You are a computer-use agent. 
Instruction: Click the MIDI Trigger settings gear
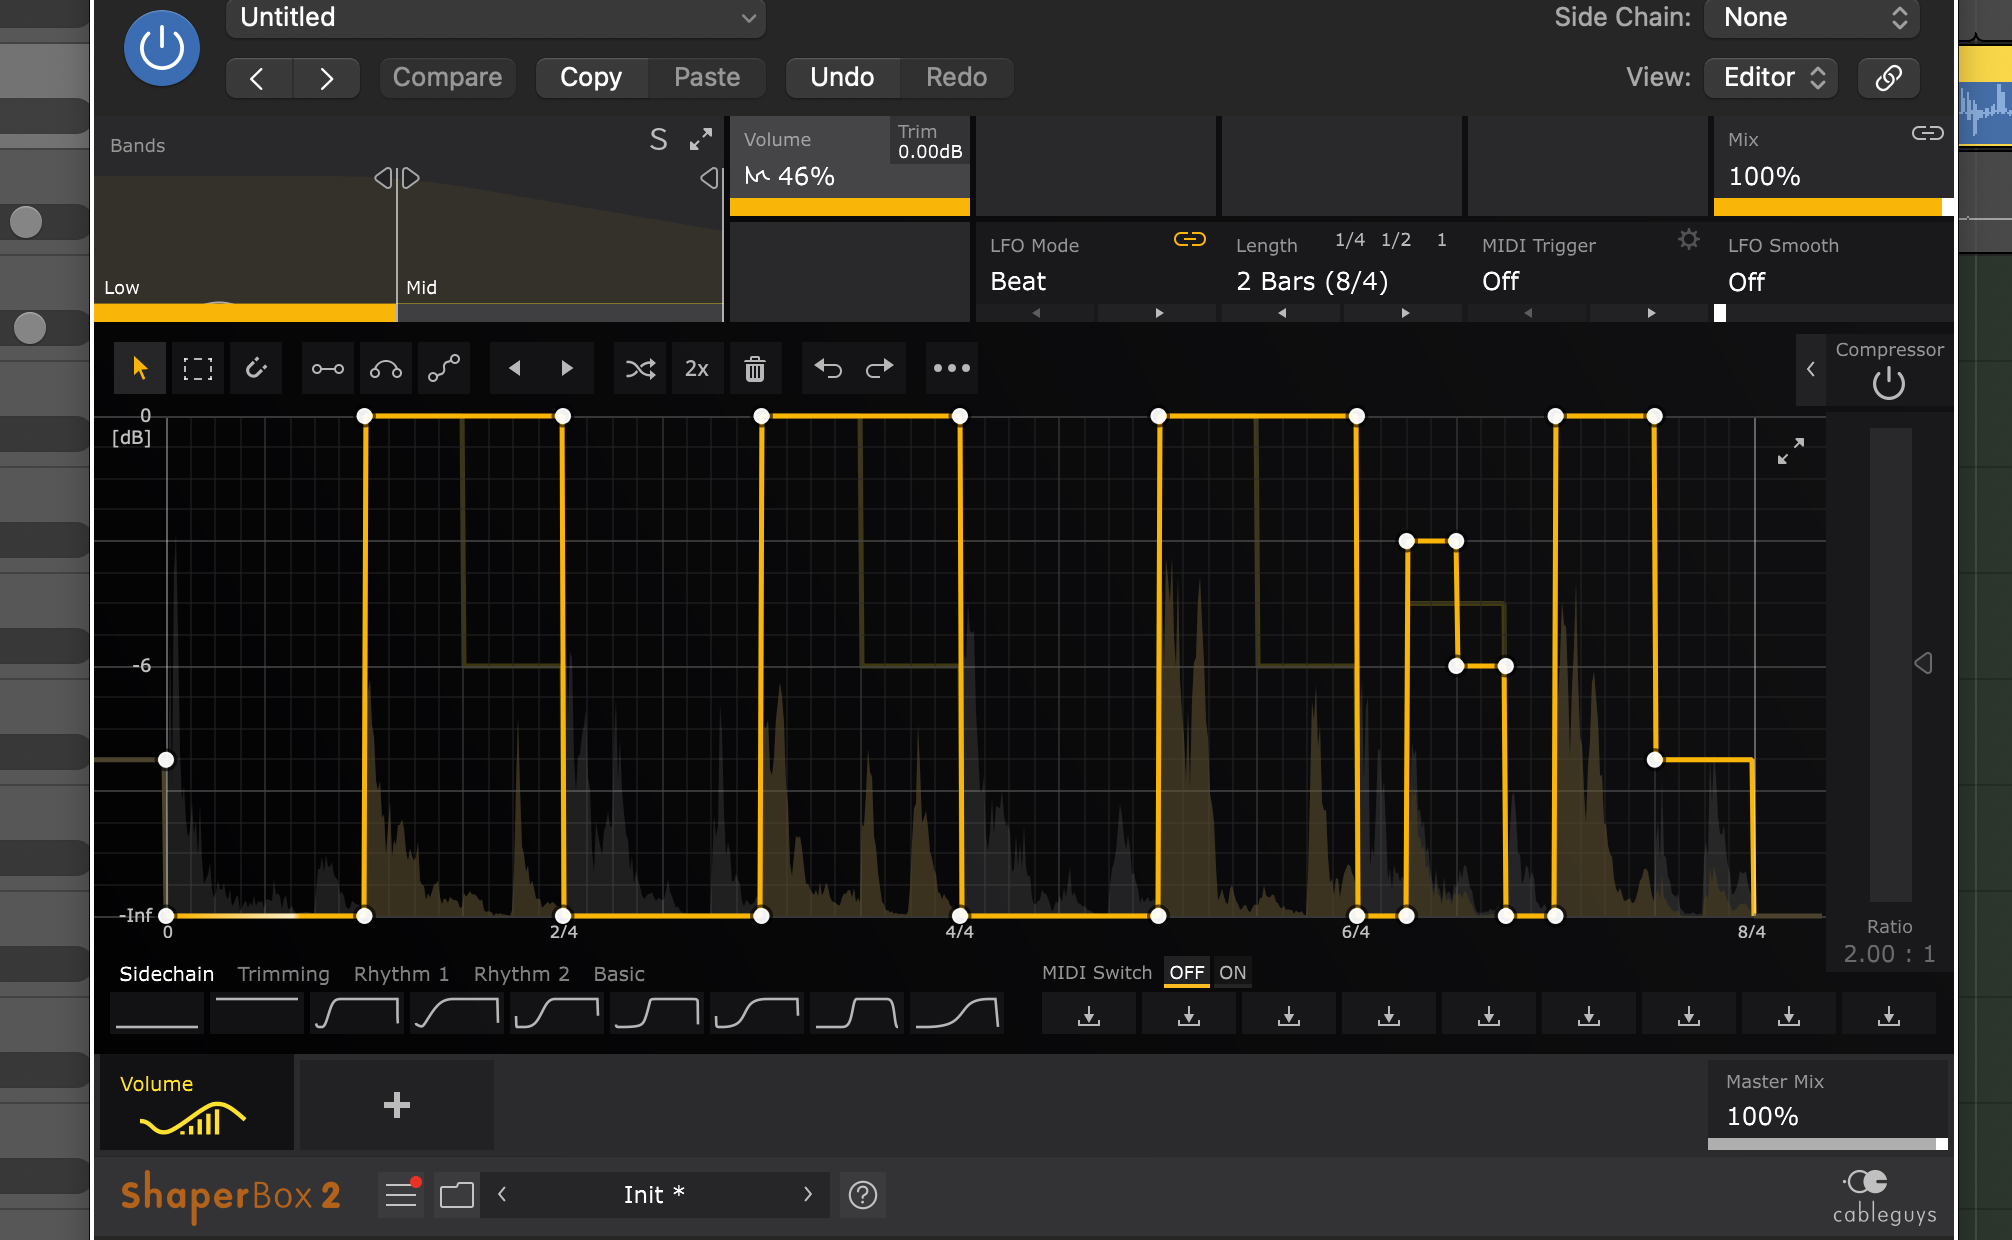(1688, 240)
